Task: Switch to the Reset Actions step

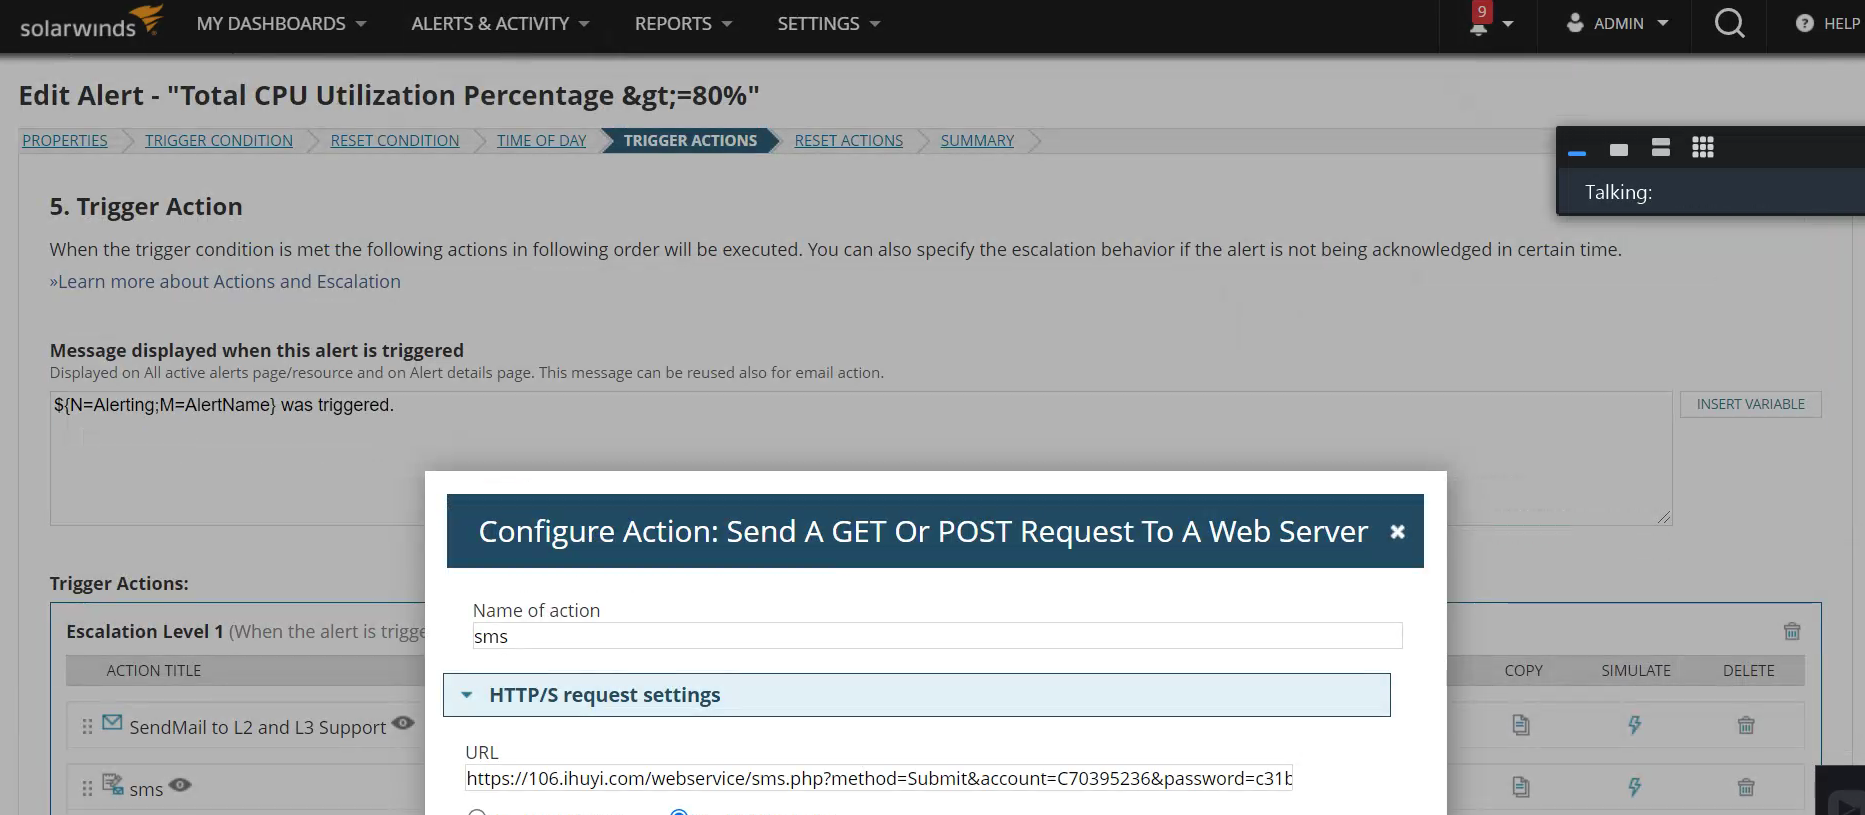Action: pos(848,141)
